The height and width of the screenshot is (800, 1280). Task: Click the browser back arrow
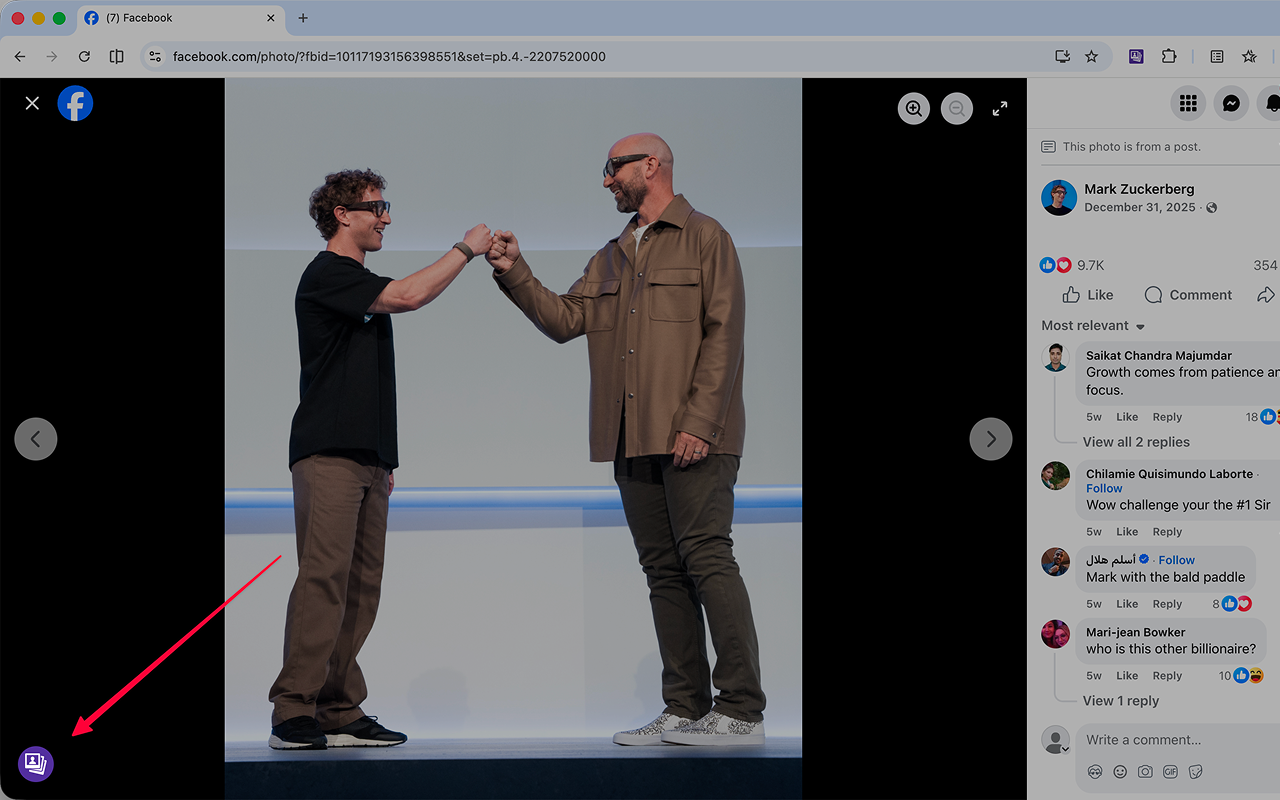(x=20, y=57)
